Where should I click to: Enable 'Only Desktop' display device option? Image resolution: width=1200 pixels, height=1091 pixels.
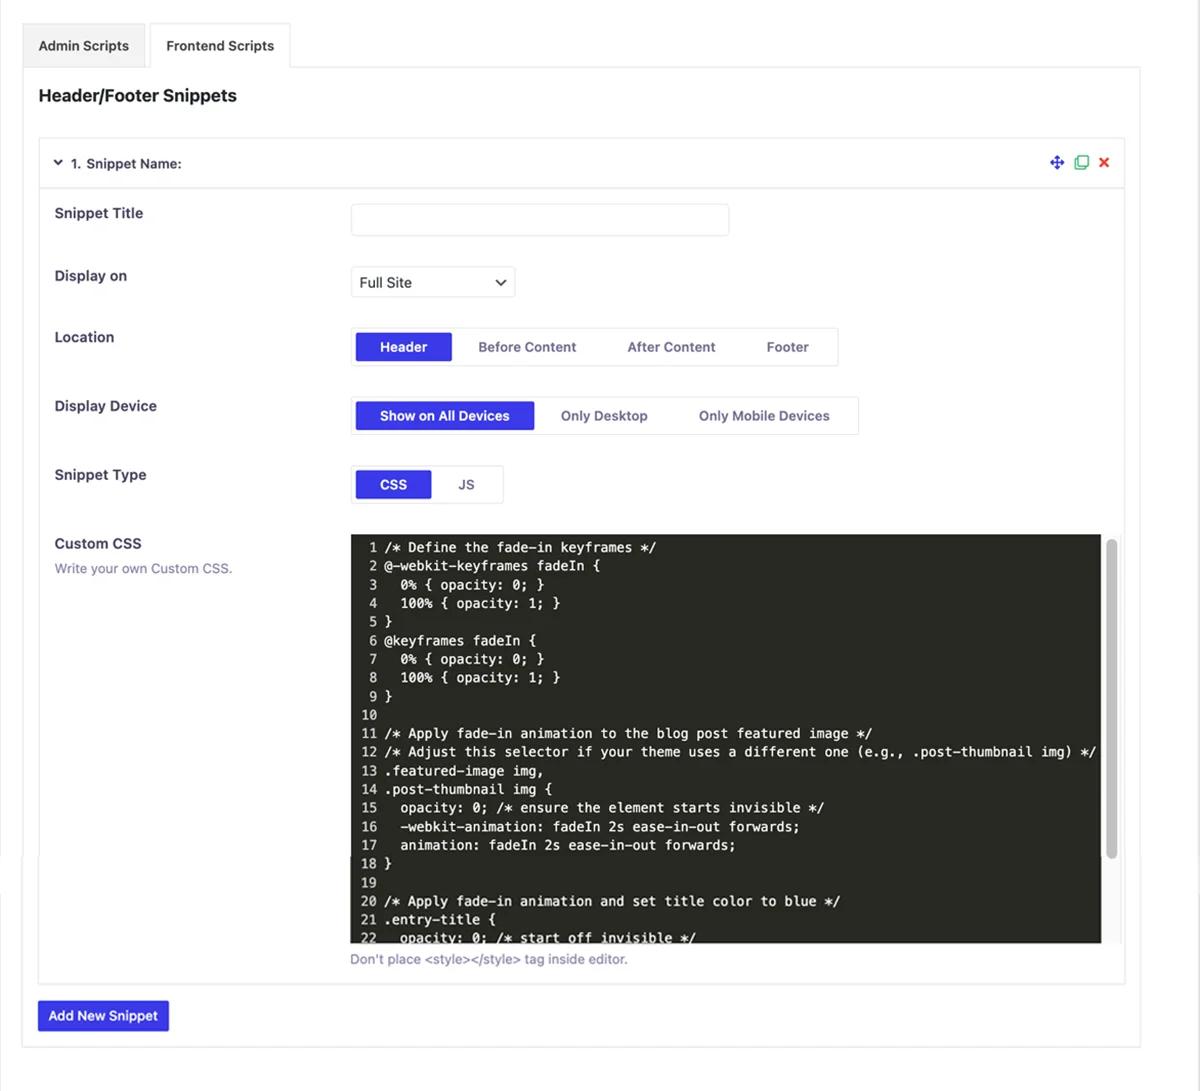click(604, 415)
